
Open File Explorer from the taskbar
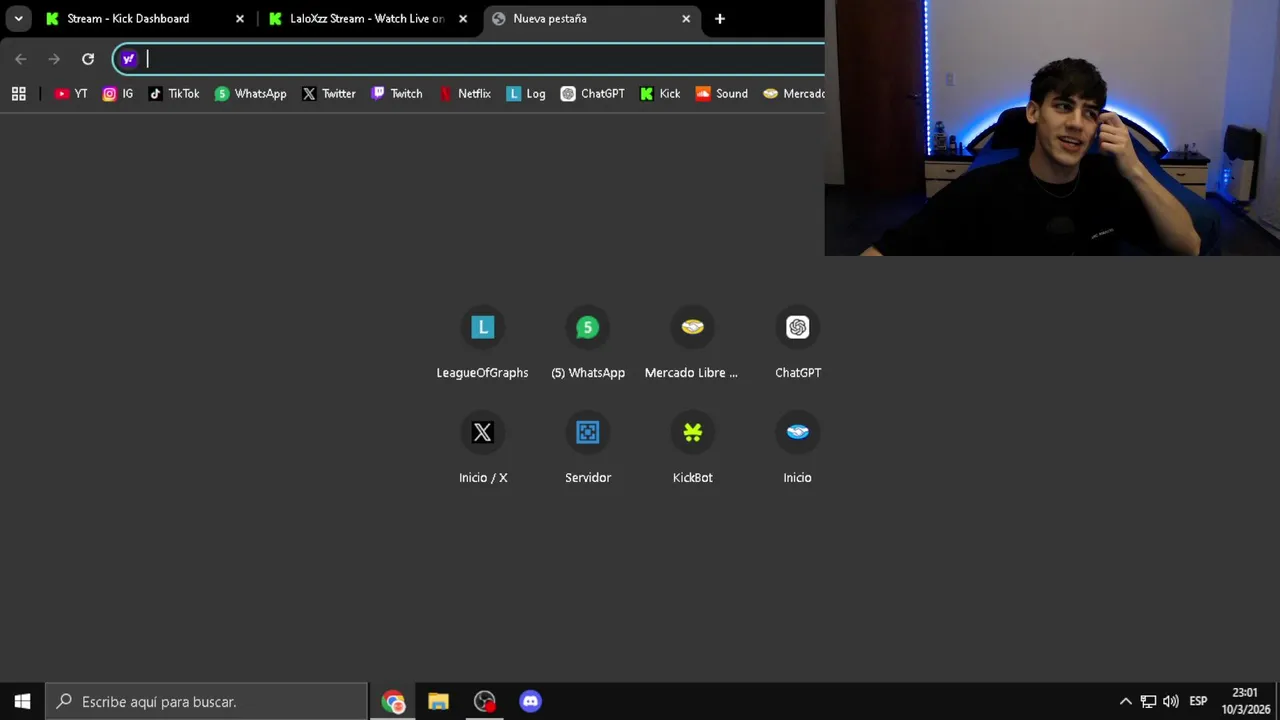pos(438,701)
